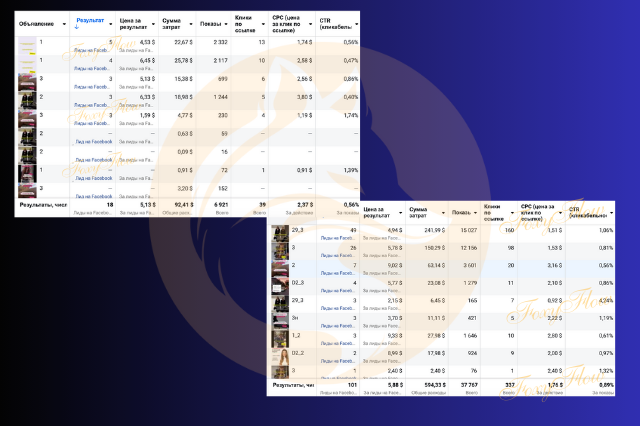Open CTR column dropdown in upper table
640x426 pixels.
pyautogui.click(x=357, y=24)
